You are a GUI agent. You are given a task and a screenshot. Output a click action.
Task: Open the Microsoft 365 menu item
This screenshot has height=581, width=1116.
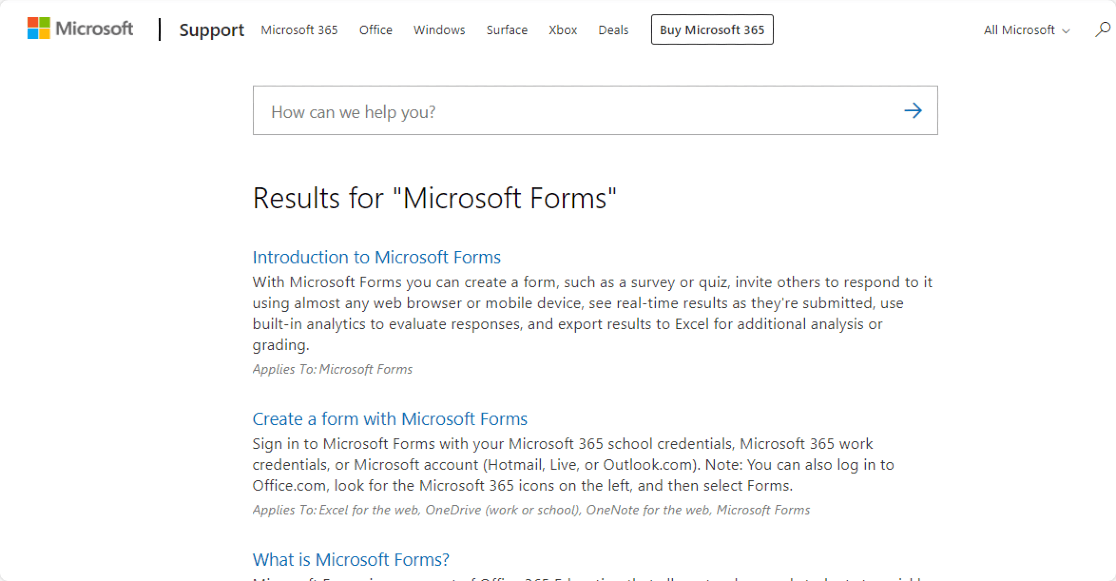[x=299, y=30]
